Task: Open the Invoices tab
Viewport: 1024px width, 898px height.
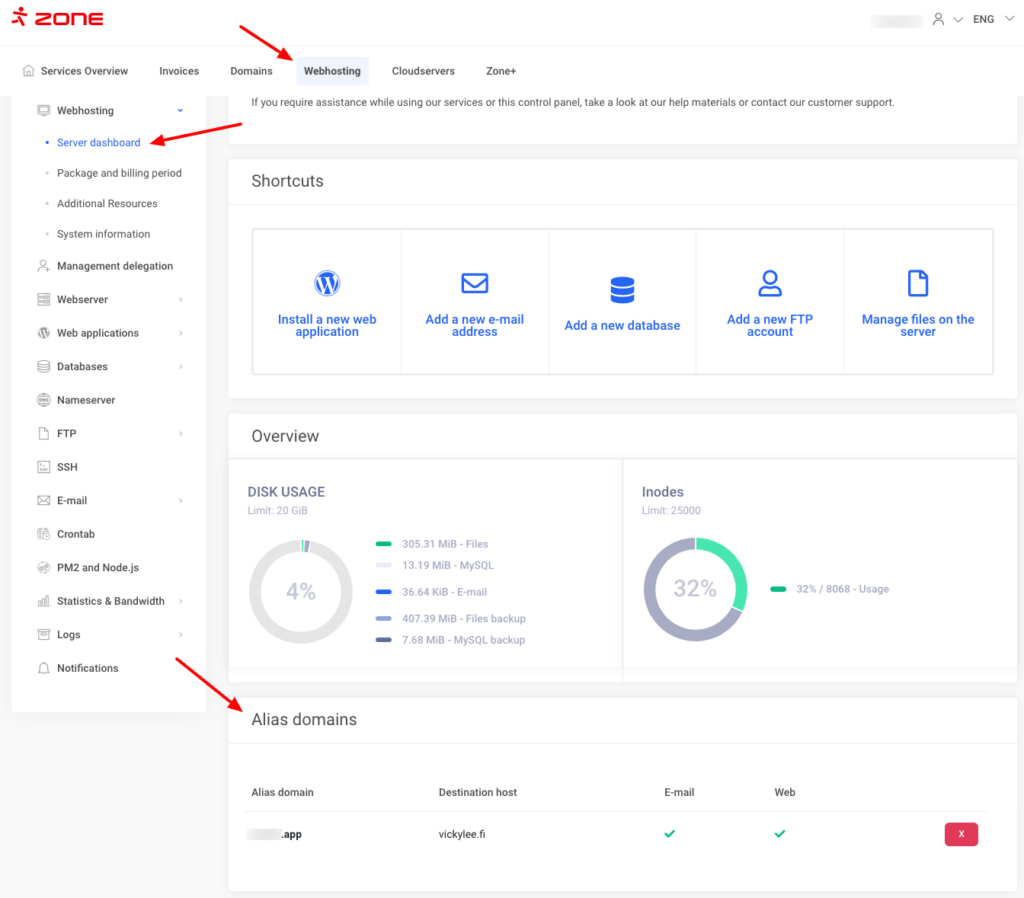Action: (x=179, y=71)
